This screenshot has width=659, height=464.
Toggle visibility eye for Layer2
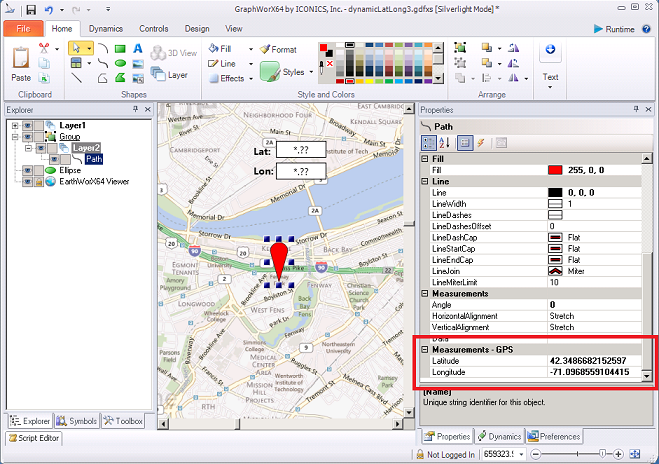pos(41,148)
